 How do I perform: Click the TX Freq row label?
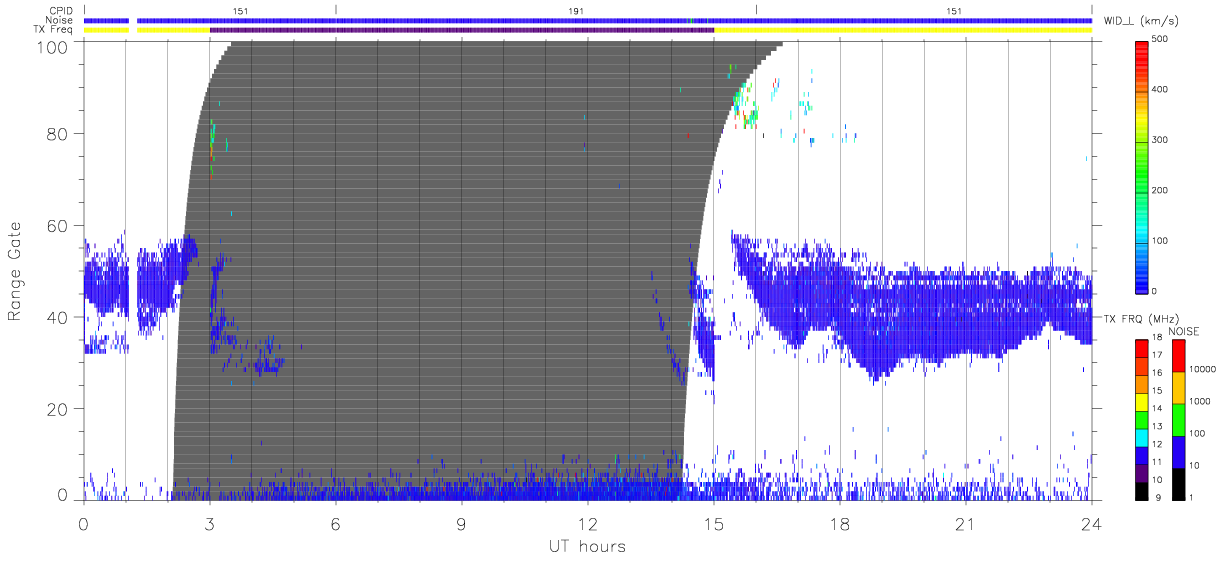click(54, 30)
